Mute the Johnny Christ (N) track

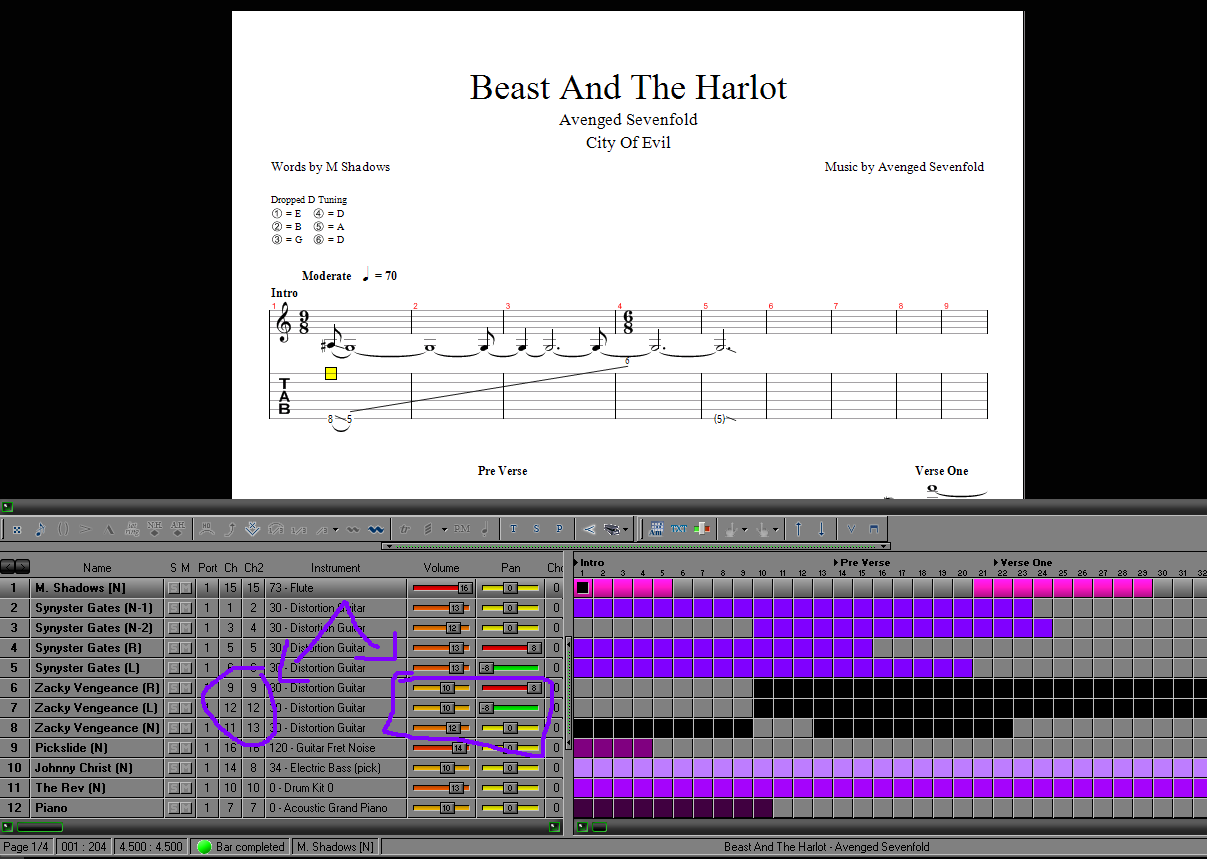[186, 768]
